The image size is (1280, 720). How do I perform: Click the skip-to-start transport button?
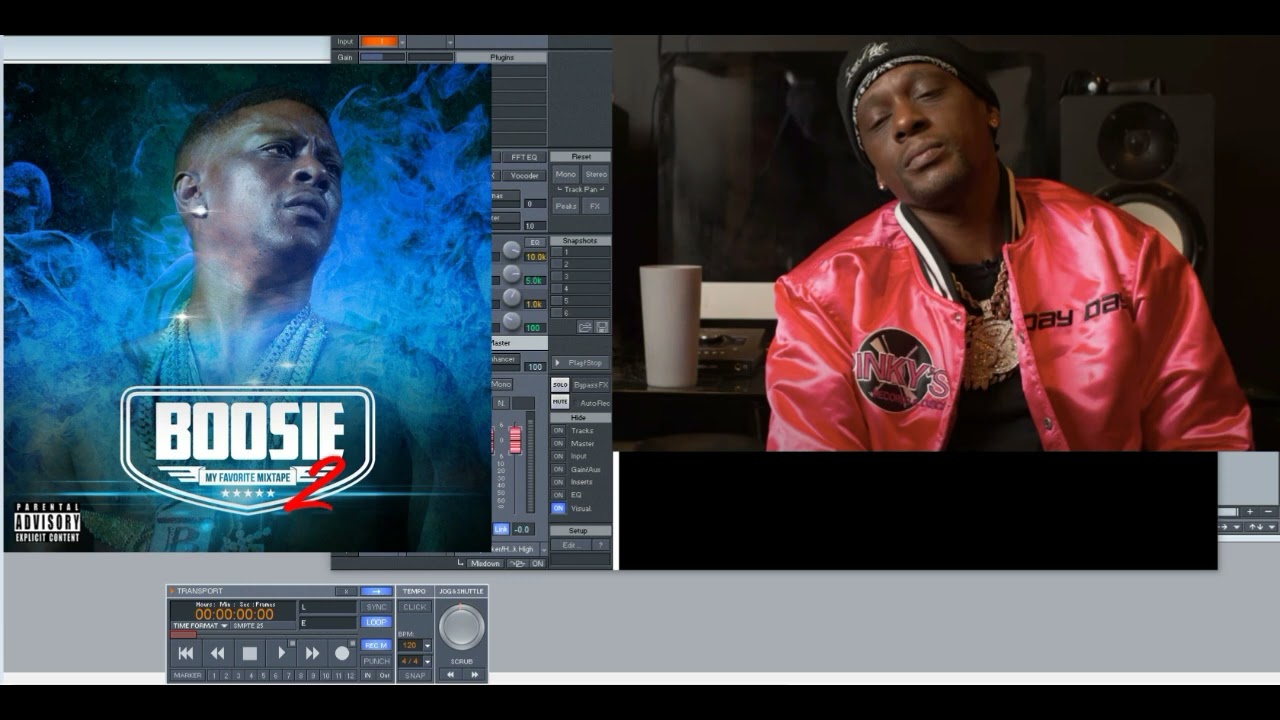click(186, 653)
